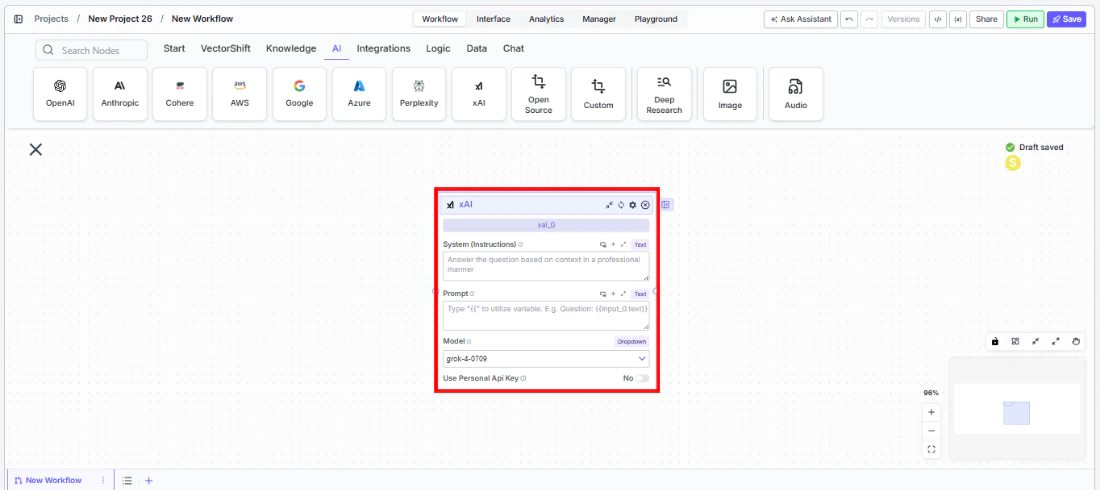Image resolution: width=1100 pixels, height=490 pixels.
Task: Close the panel with the X icon
Action: pyautogui.click(x=36, y=149)
